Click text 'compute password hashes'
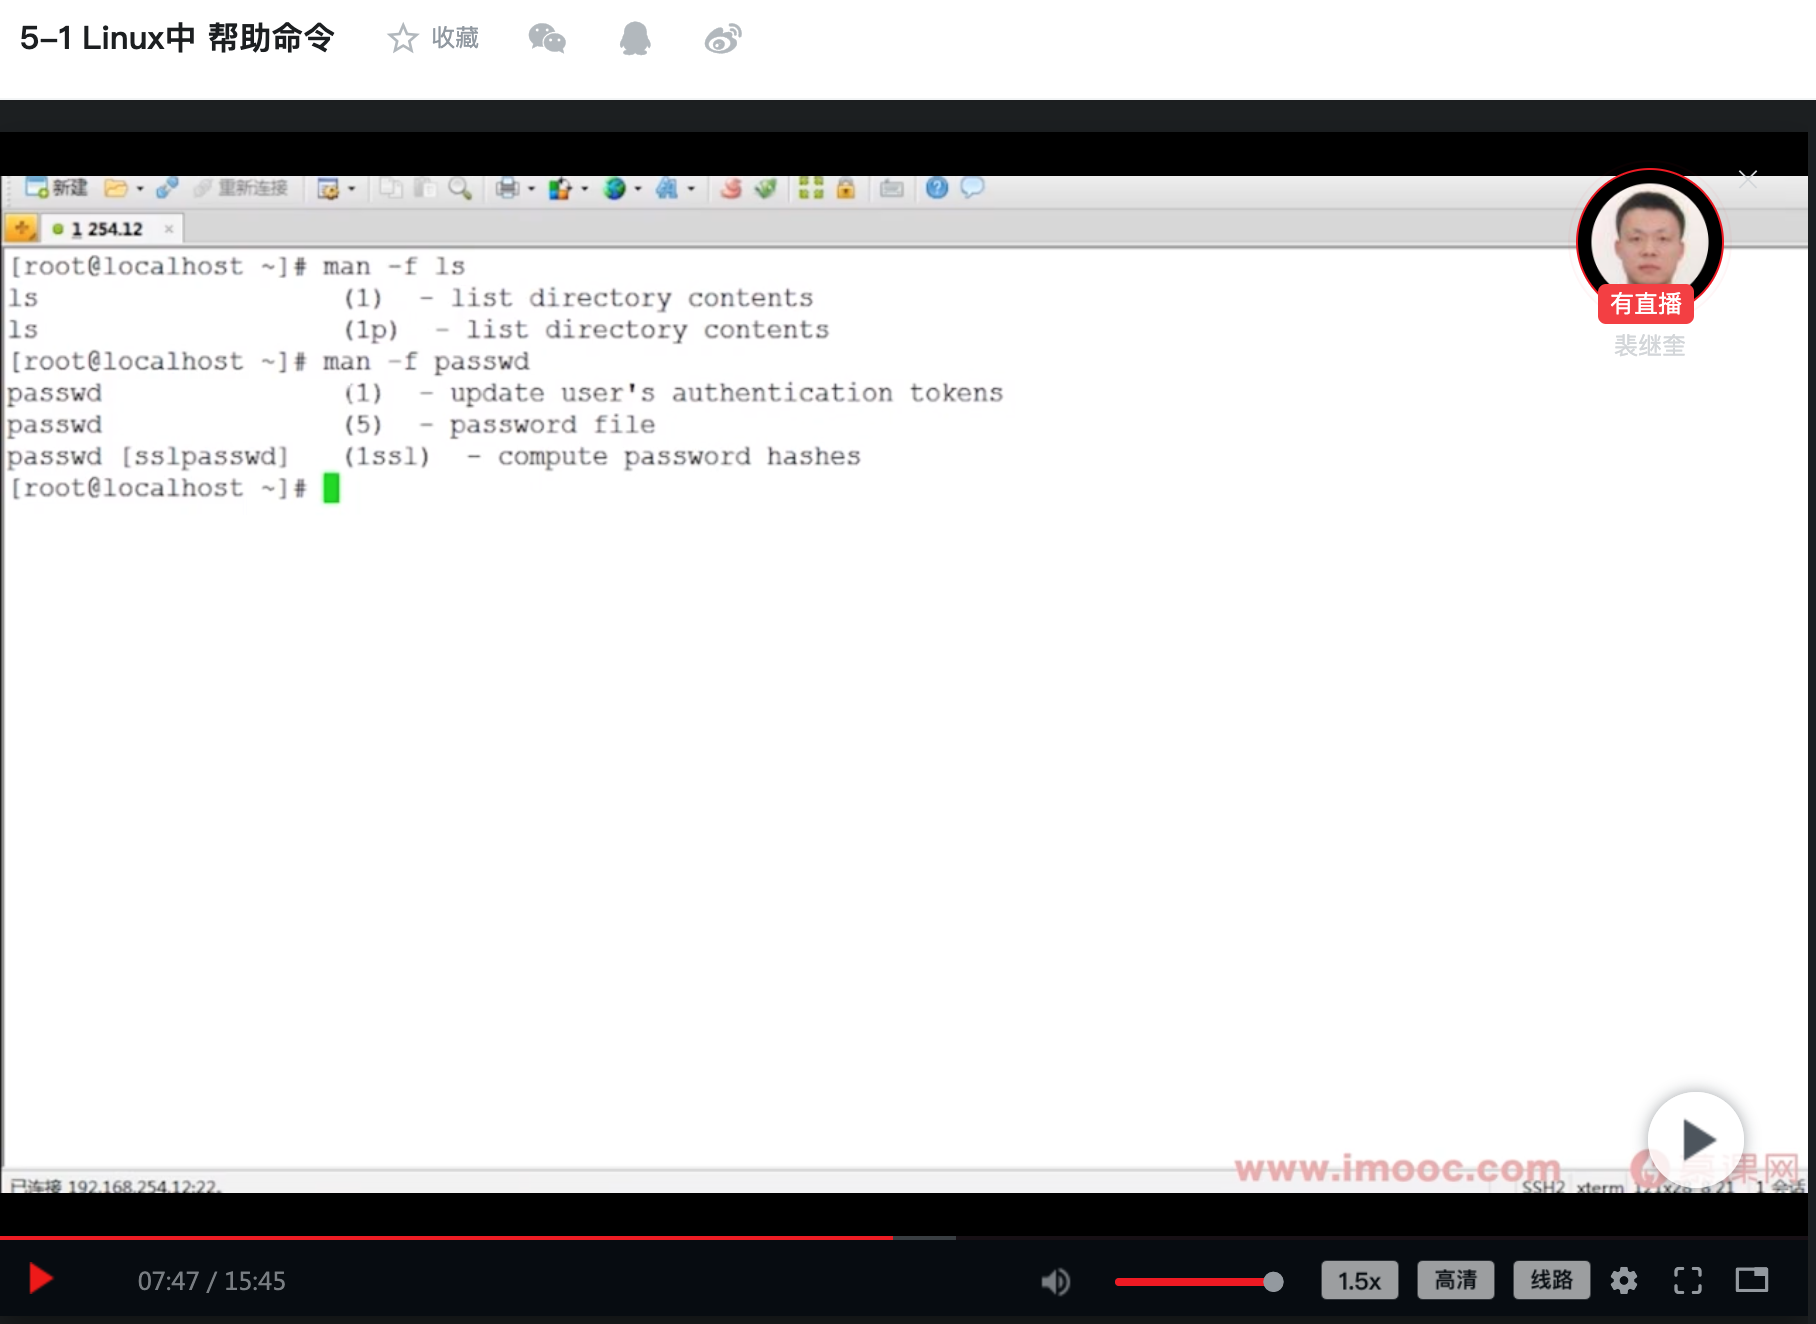Viewport: 1816px width, 1324px height. 679,457
